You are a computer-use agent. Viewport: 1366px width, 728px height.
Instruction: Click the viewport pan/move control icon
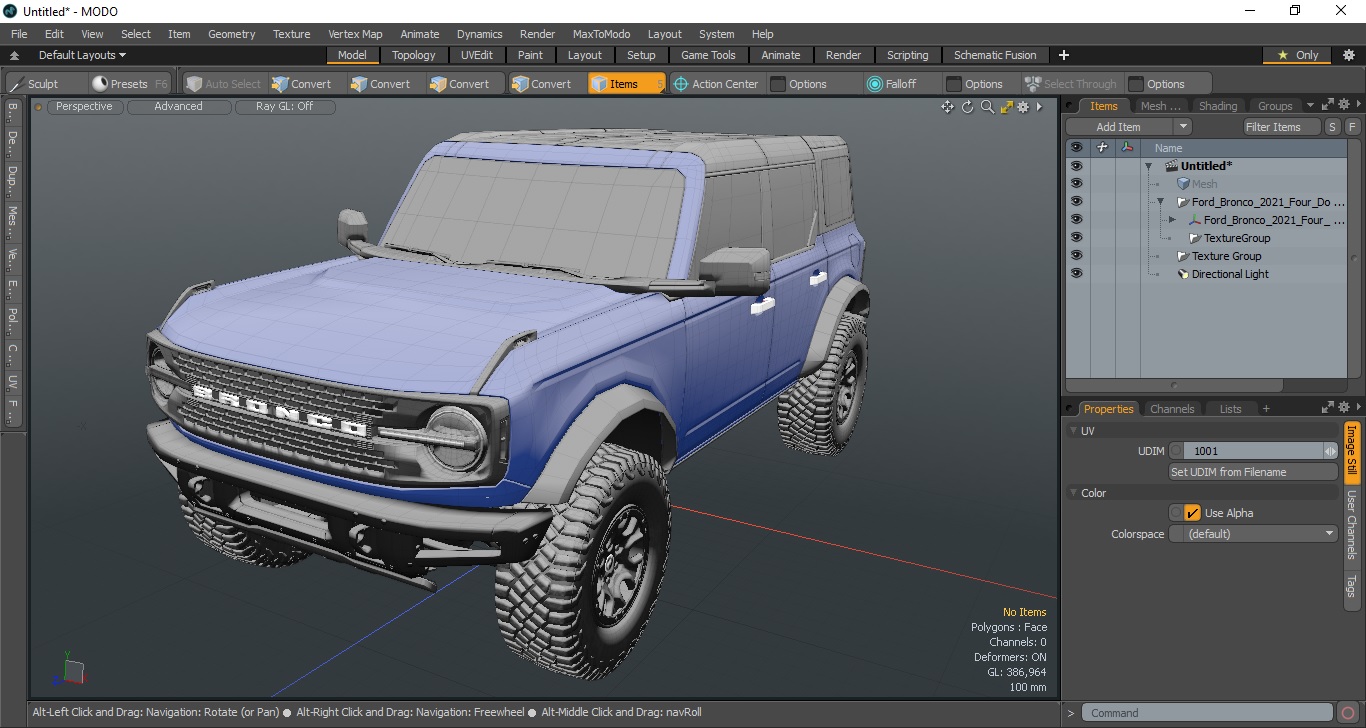947,107
